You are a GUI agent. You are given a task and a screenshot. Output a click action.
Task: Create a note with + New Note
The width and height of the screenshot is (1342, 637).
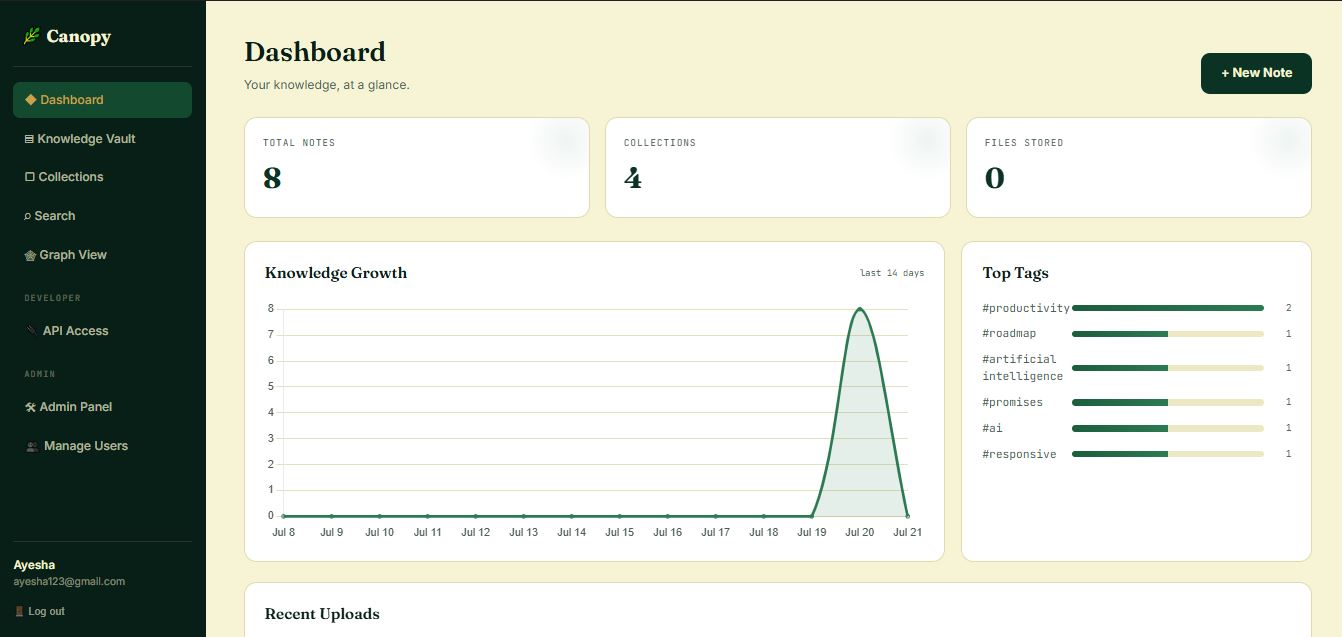click(1256, 73)
